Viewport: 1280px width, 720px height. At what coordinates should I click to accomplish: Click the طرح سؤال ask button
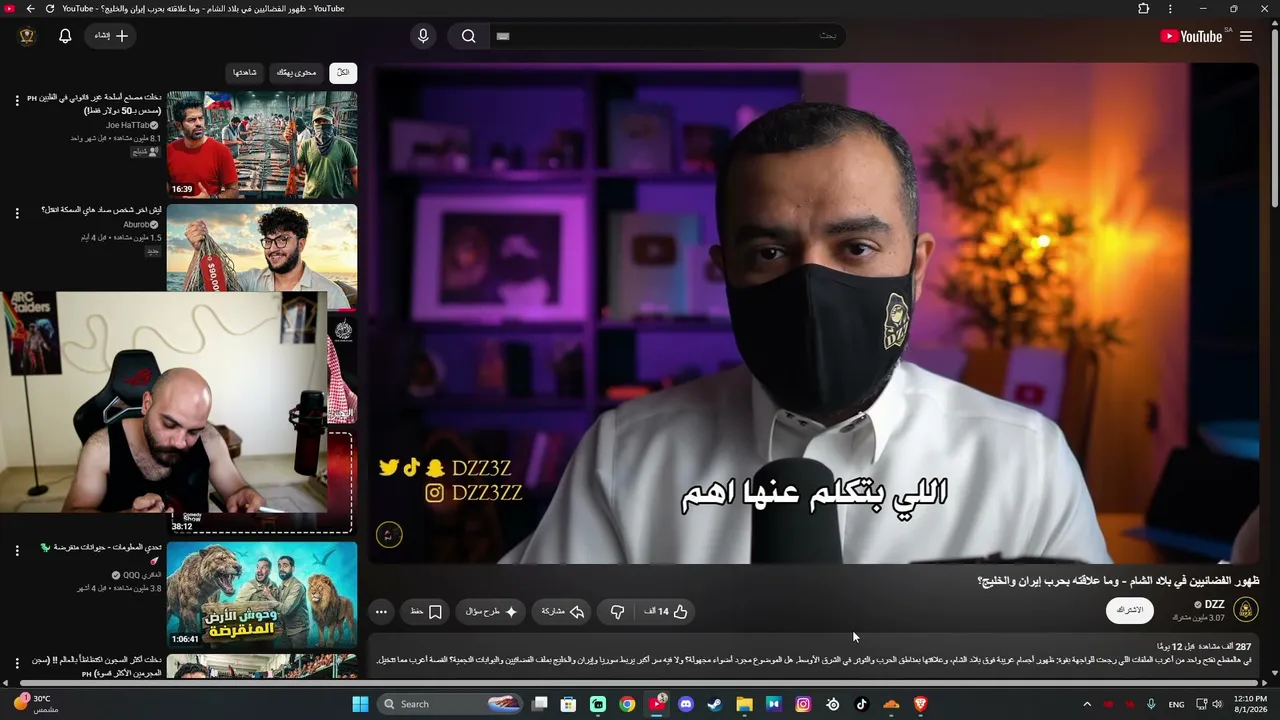click(491, 611)
